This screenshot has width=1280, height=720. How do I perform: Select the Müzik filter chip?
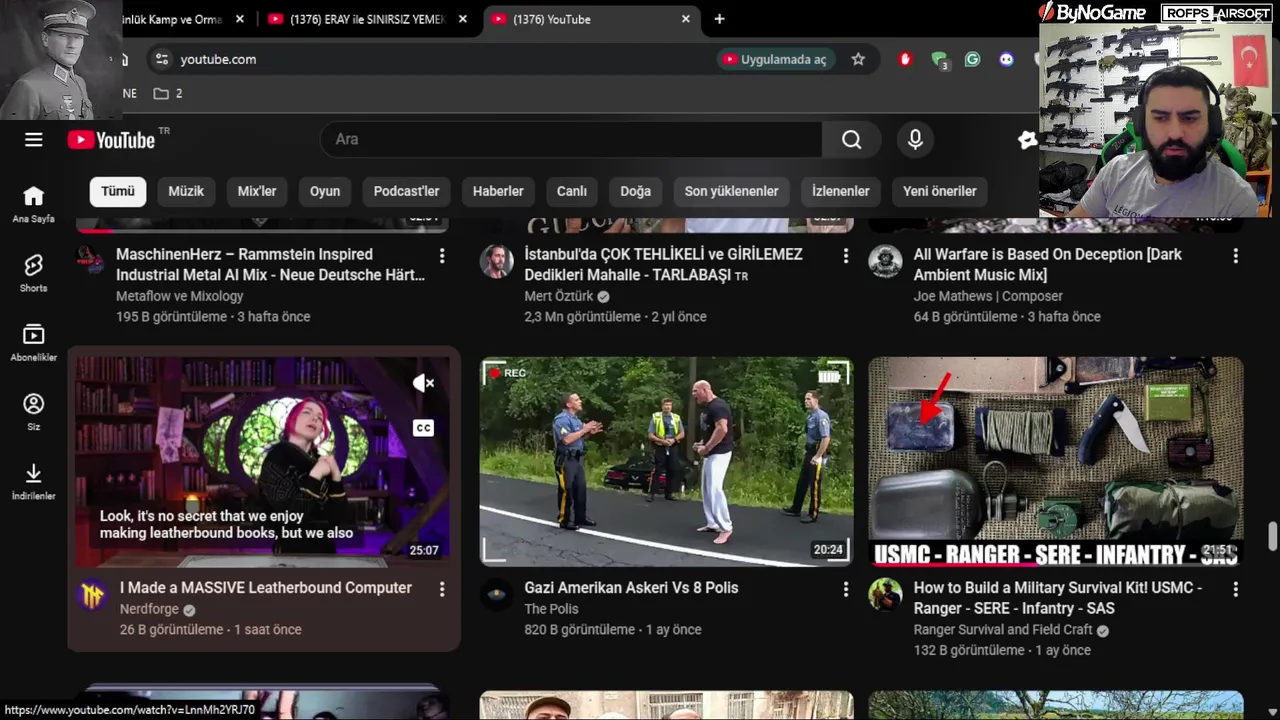(x=186, y=191)
